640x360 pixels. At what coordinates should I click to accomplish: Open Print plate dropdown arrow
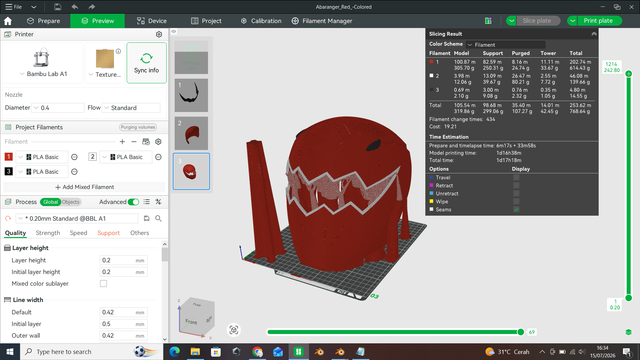tap(573, 21)
